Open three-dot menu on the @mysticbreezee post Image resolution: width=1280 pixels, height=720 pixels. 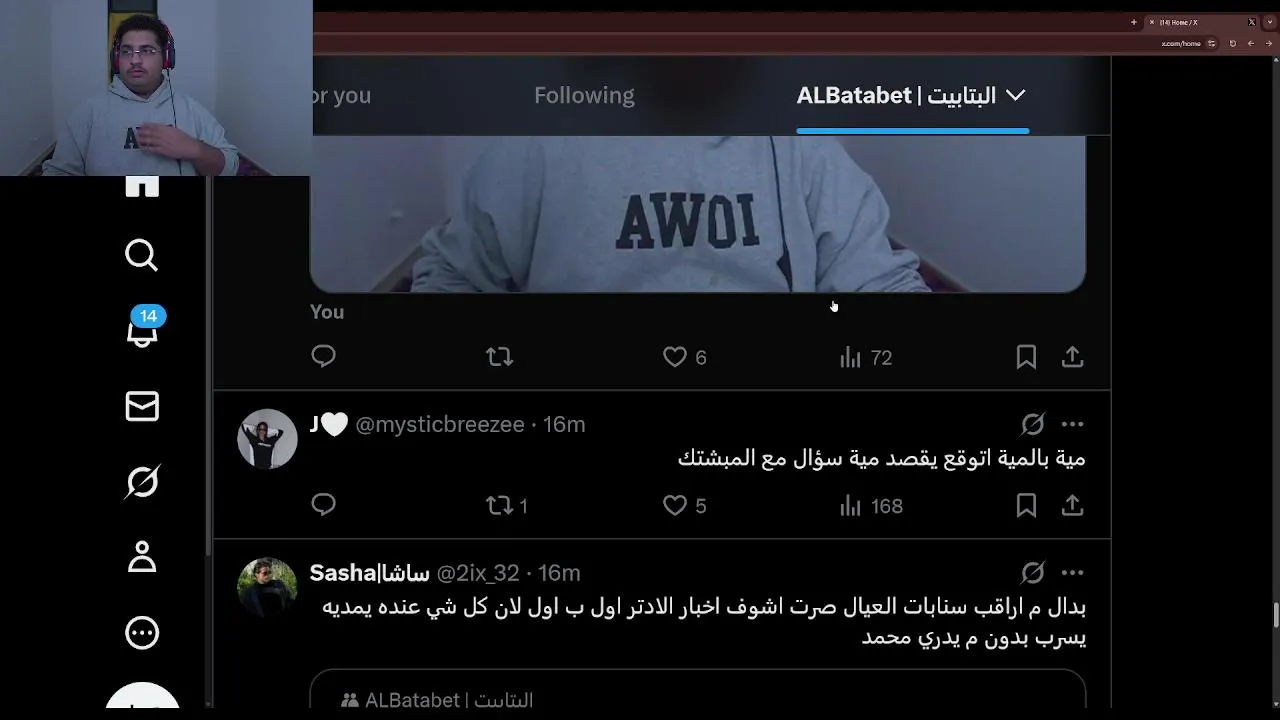coord(1072,425)
